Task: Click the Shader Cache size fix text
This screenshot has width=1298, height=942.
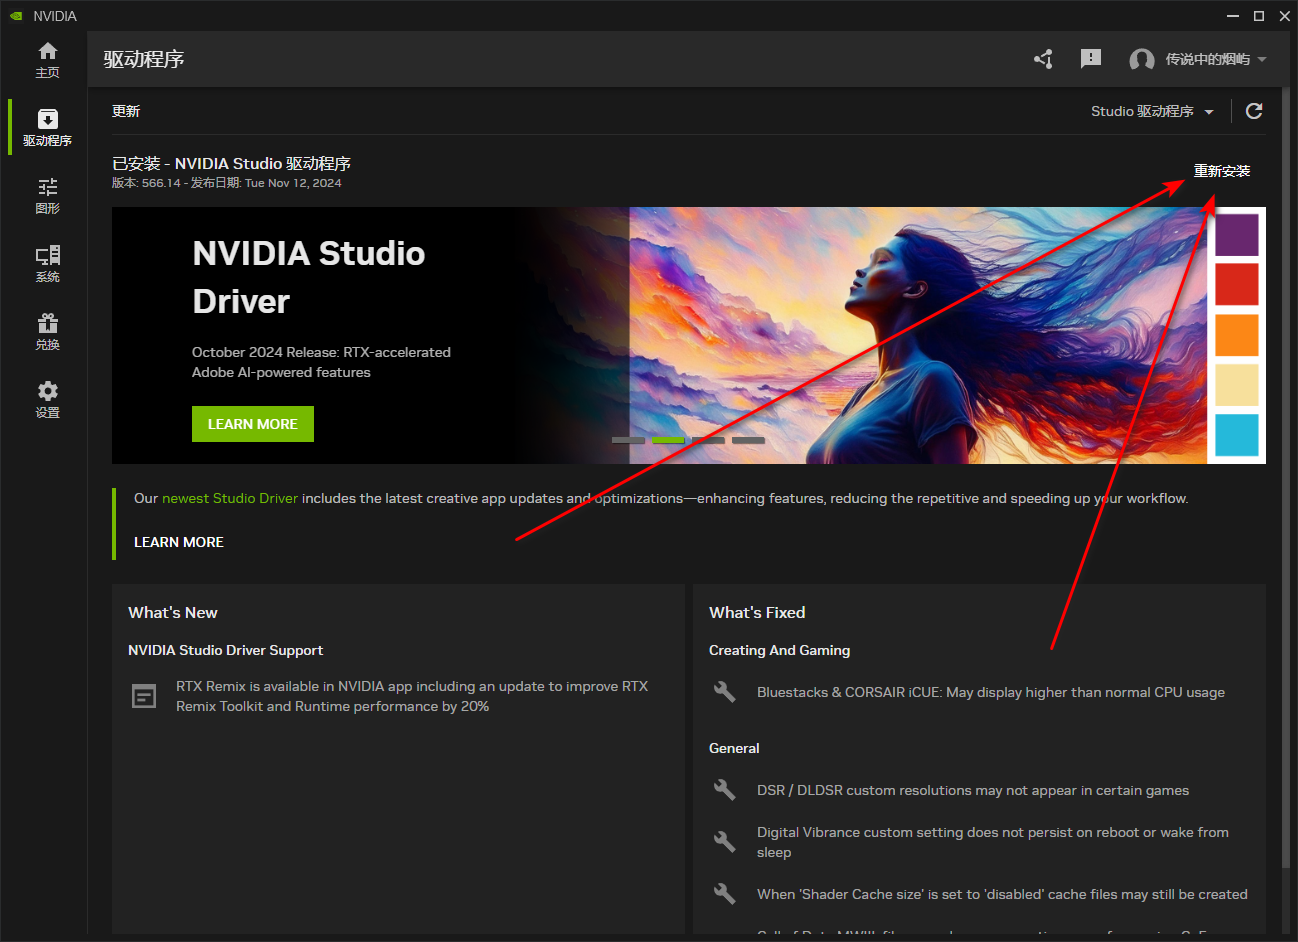Action: pyautogui.click(x=1002, y=894)
